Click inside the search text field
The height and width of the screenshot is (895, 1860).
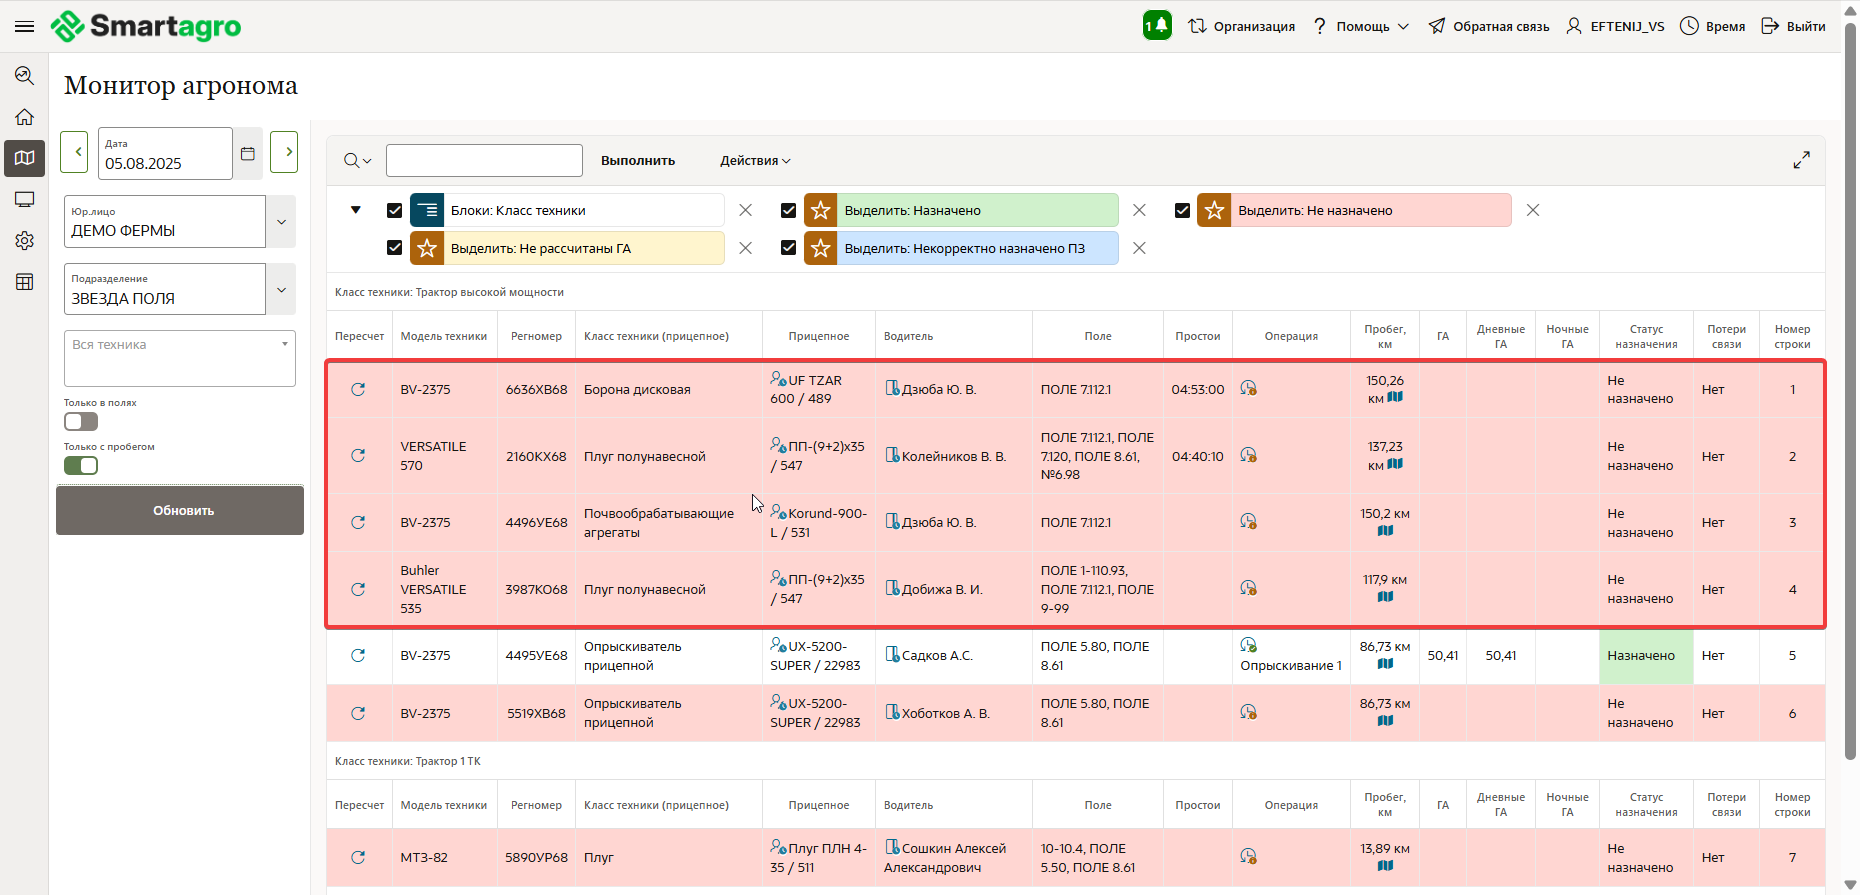pyautogui.click(x=484, y=161)
